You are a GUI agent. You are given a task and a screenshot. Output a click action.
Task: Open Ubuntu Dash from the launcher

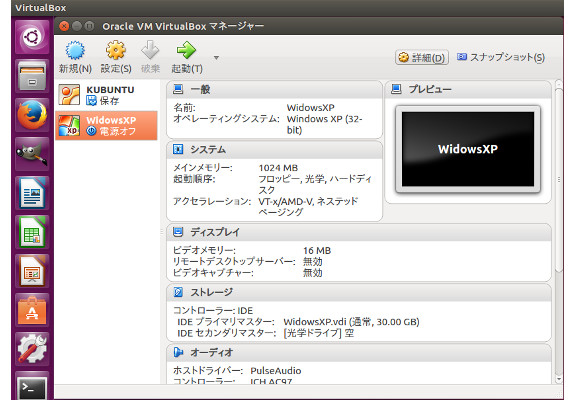[x=32, y=37]
